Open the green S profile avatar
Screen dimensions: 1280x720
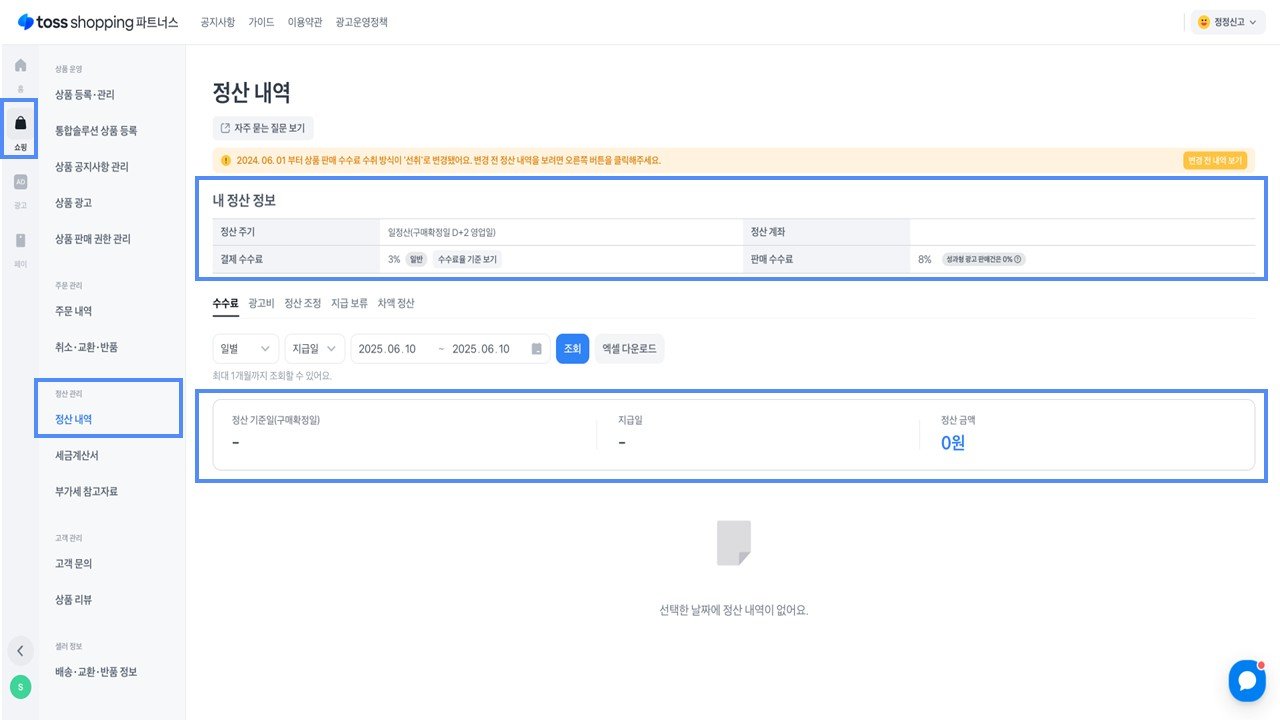click(20, 687)
